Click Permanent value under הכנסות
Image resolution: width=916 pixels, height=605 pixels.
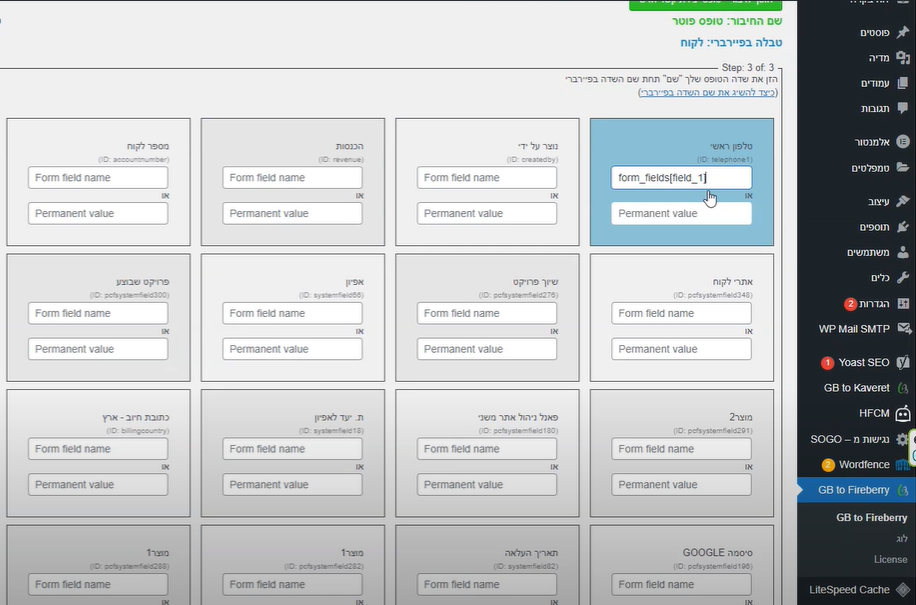[292, 214]
